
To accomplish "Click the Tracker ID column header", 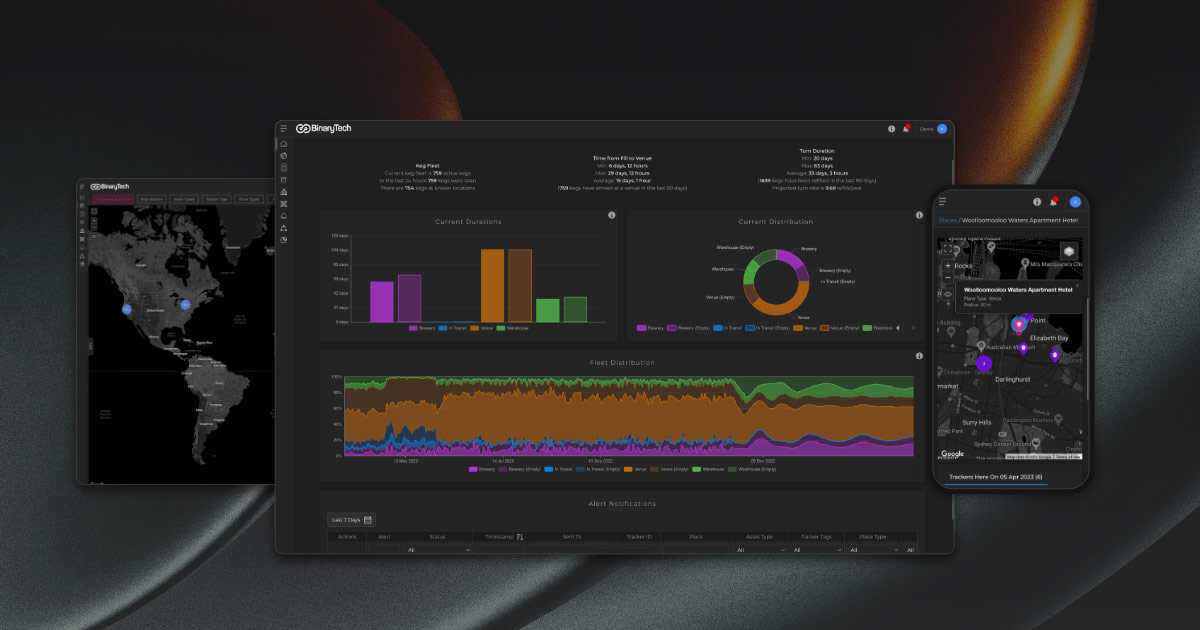I will (x=639, y=537).
